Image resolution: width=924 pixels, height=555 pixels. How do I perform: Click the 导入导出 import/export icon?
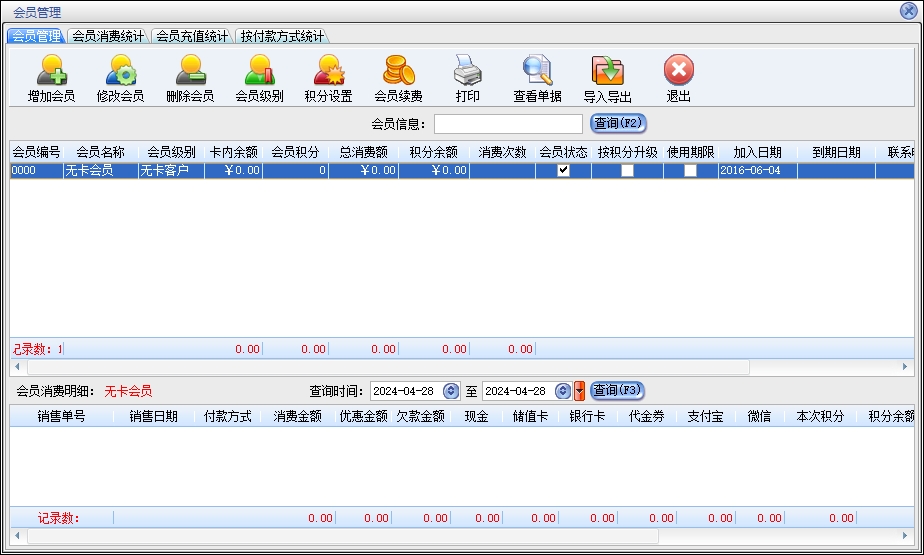[607, 72]
